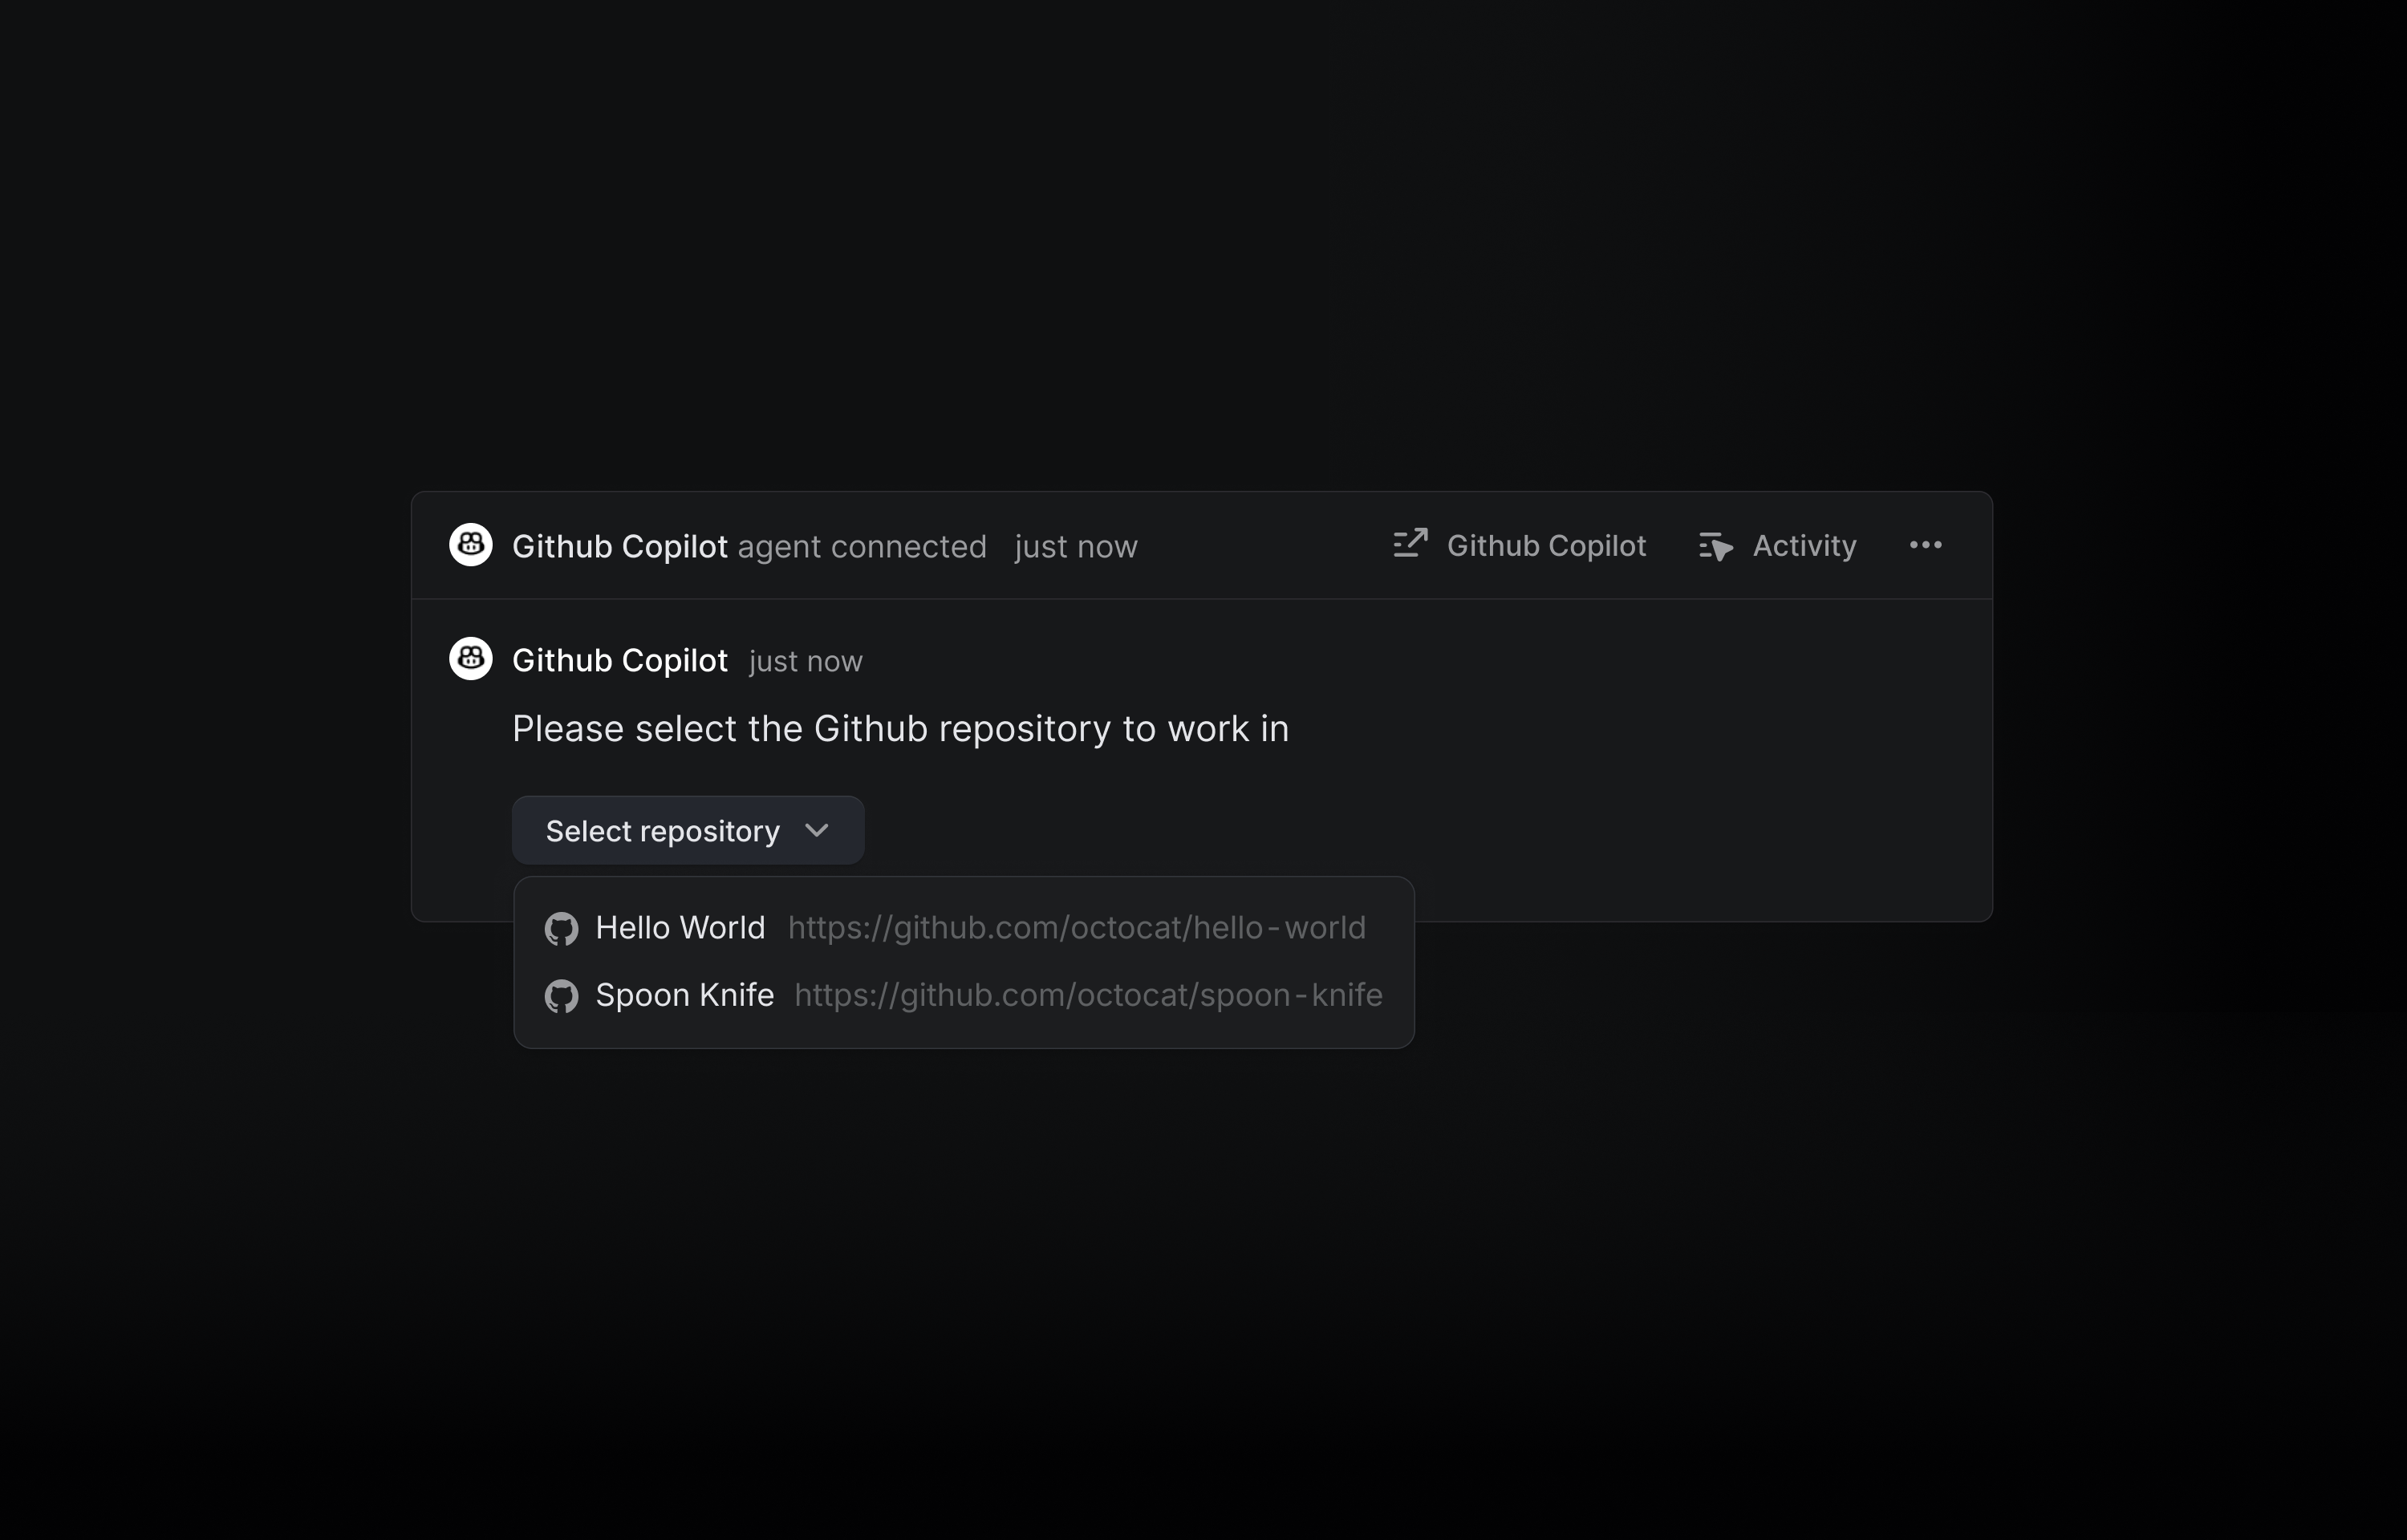This screenshot has height=1540, width=2407.
Task: Open the Github Copilot panel
Action: 1546,546
